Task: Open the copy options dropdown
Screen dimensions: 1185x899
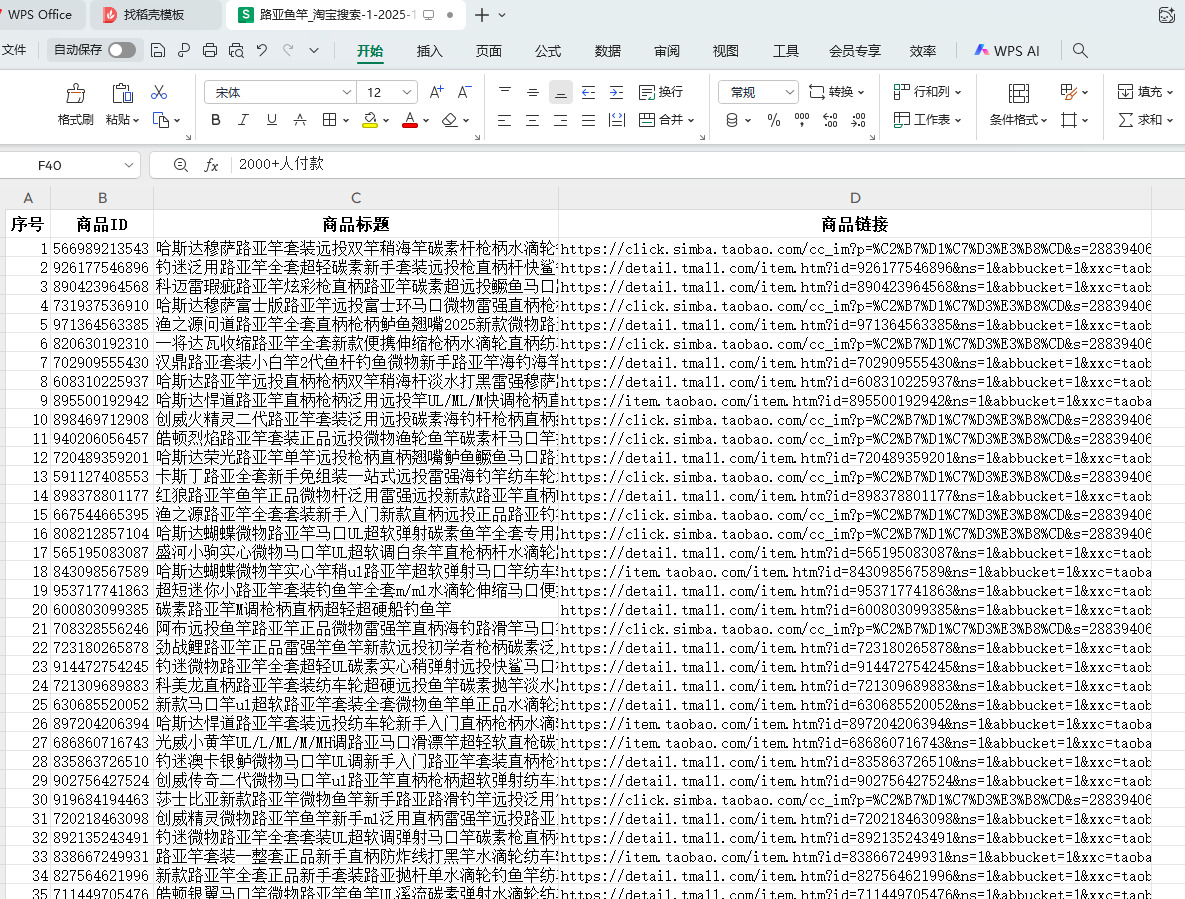Action: [x=177, y=120]
